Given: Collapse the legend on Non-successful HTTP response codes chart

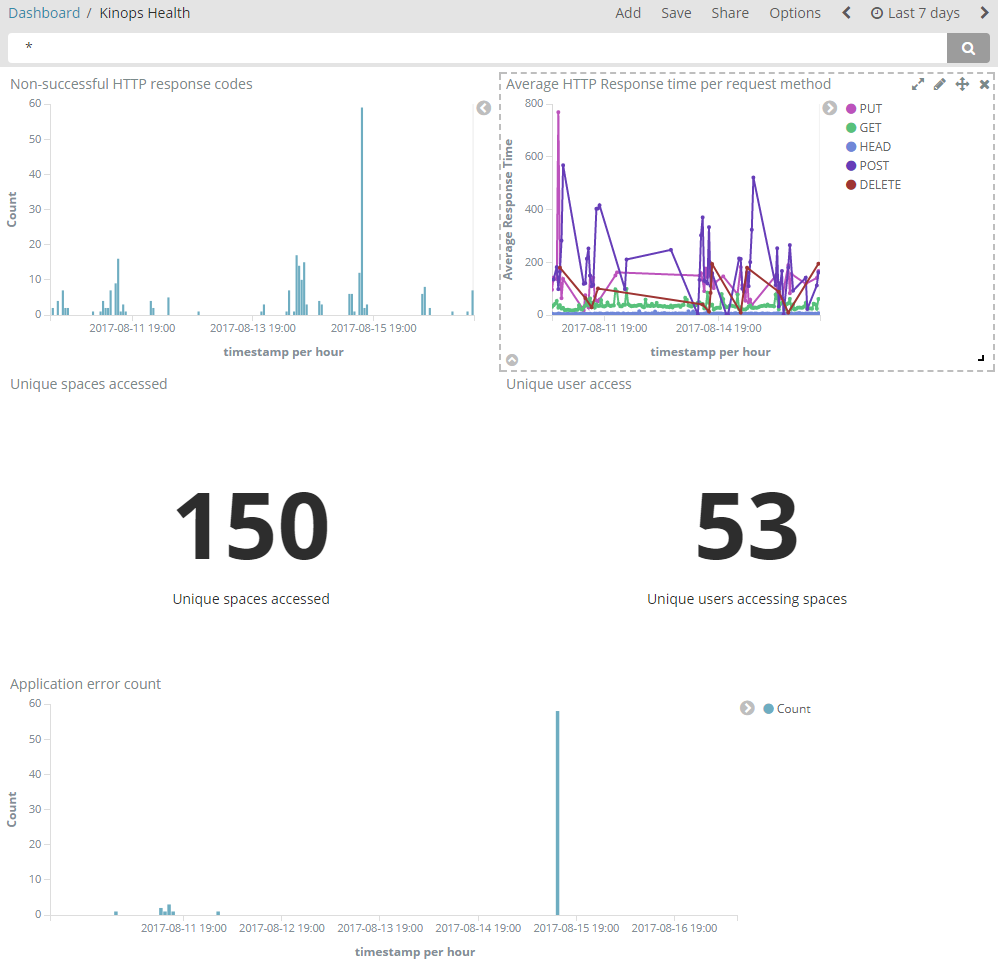Looking at the screenshot, I should [x=483, y=107].
